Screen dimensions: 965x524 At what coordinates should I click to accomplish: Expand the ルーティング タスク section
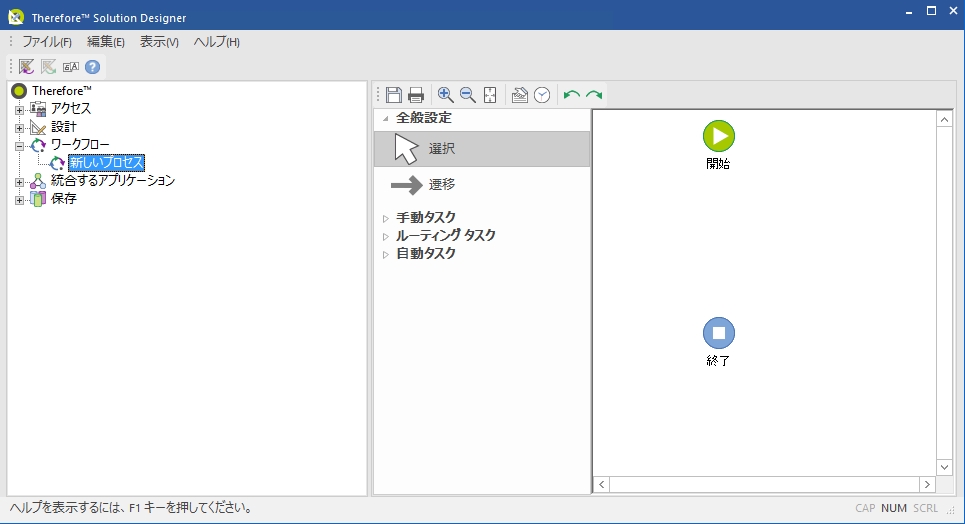pos(386,236)
